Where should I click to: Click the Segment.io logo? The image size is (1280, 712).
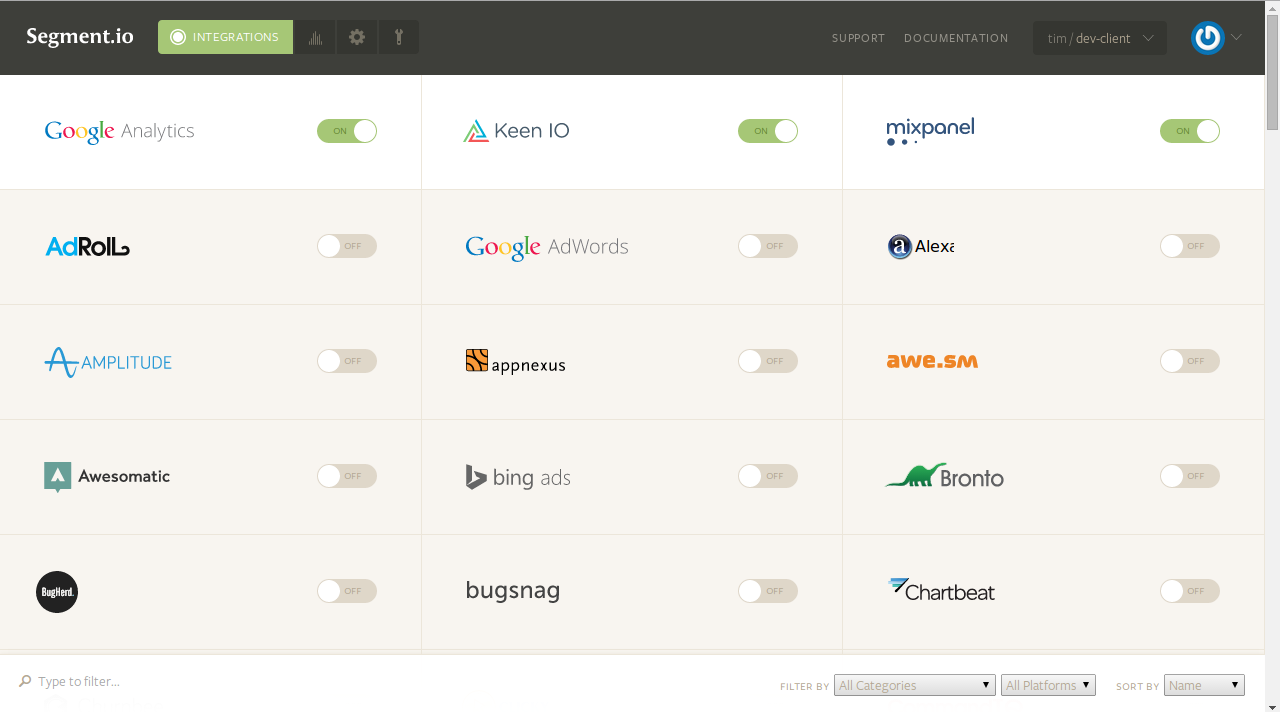[x=80, y=37]
